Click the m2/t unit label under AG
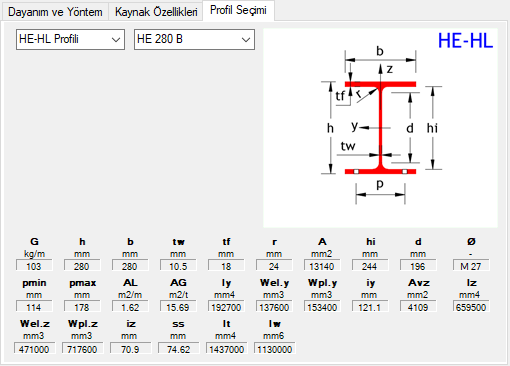 [178, 295]
